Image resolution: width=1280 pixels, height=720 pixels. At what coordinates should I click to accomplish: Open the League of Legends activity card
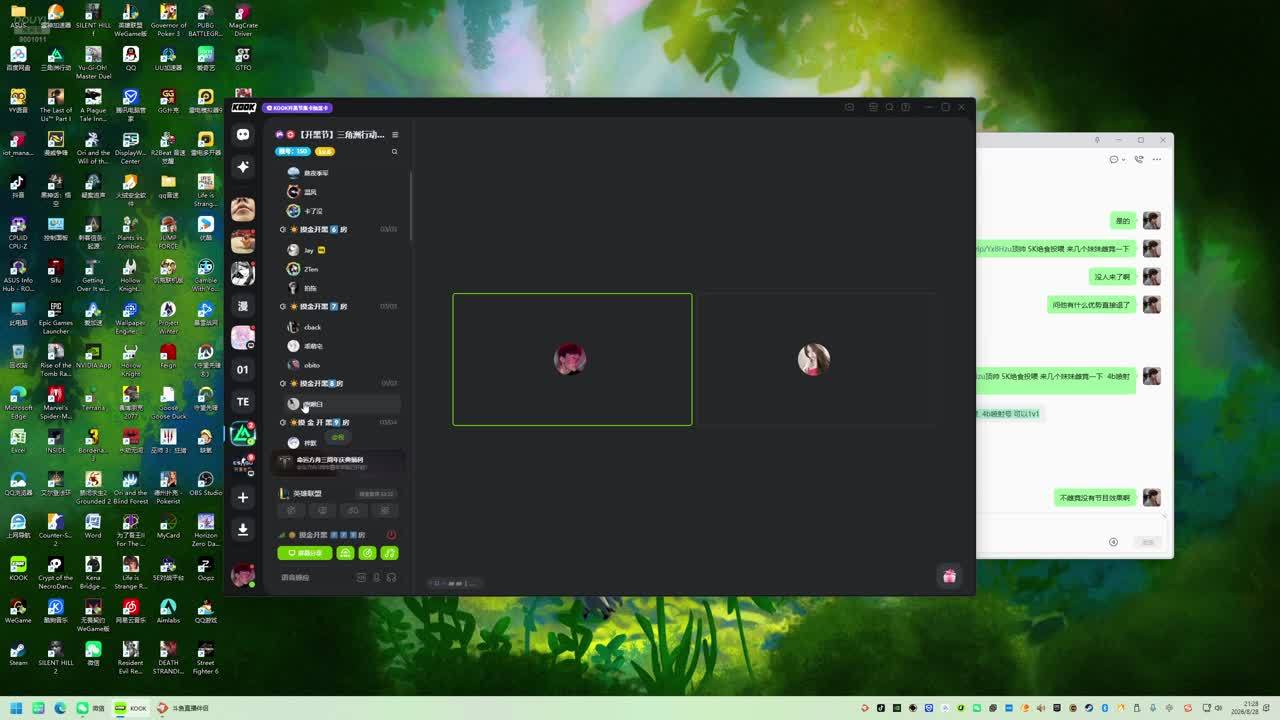338,501
